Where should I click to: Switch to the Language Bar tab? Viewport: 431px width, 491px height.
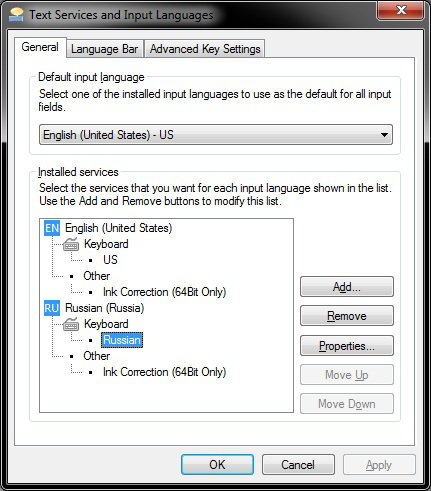pos(105,49)
